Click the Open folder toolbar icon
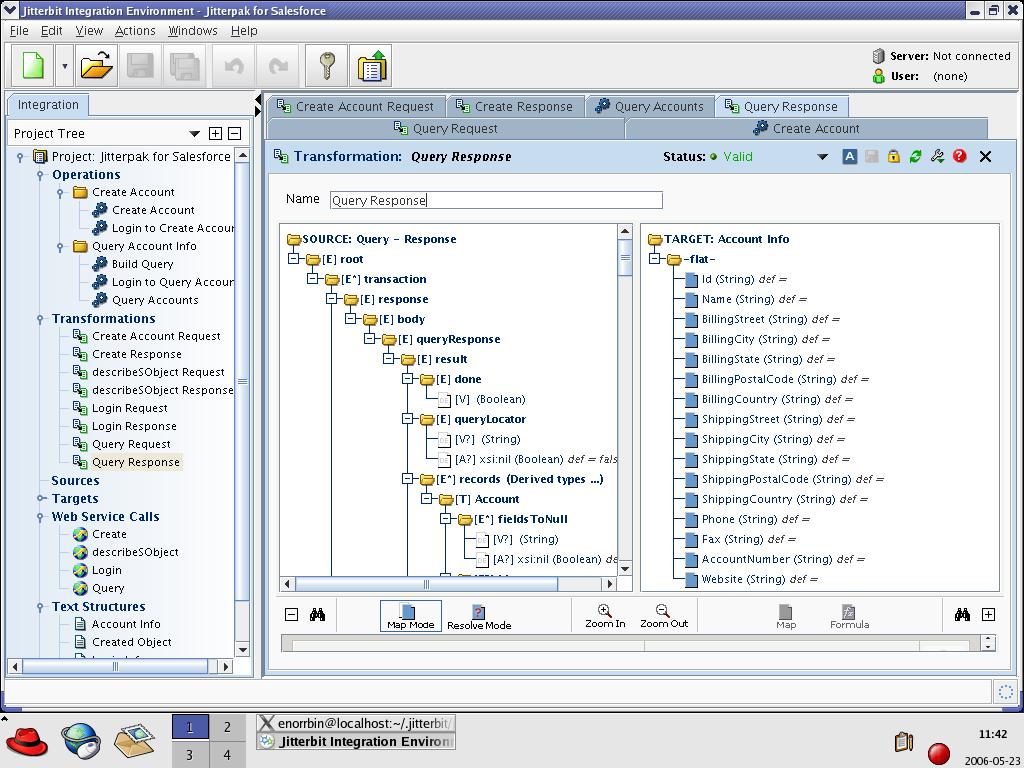This screenshot has height=768, width=1024. pyautogui.click(x=96, y=67)
